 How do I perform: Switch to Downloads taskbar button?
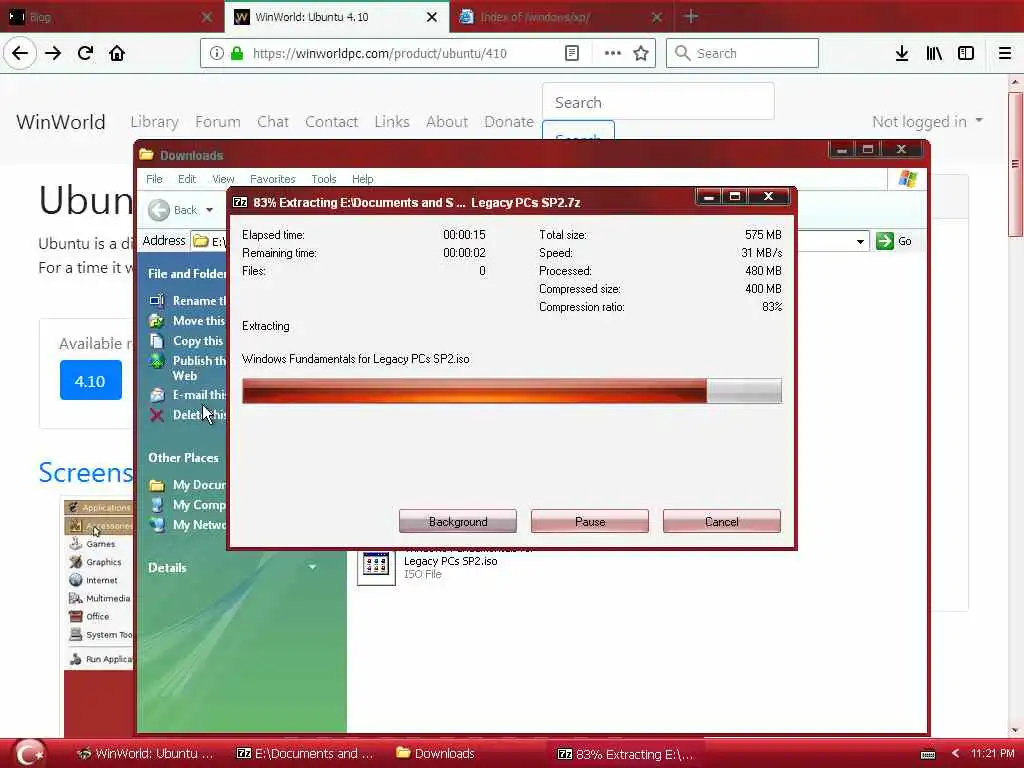tap(436, 753)
